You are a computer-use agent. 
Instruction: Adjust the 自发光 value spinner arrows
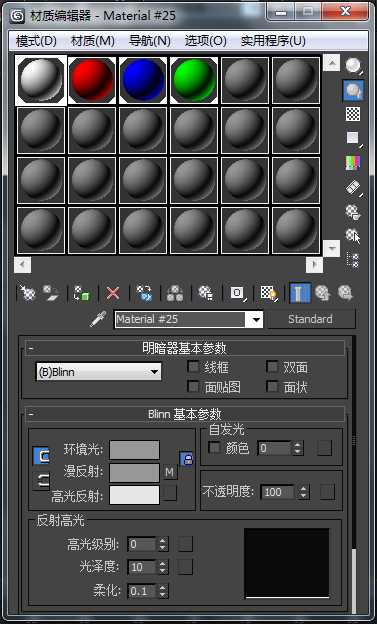point(297,448)
